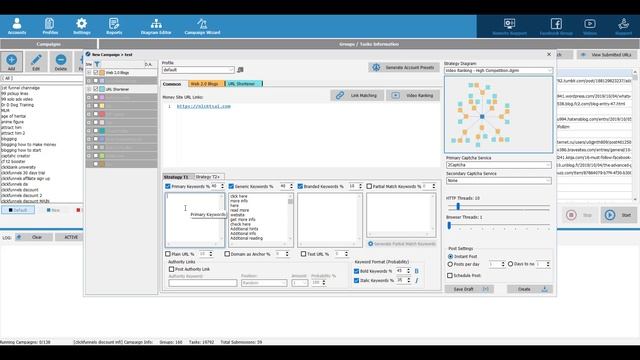Click the Save Draft button
The height and width of the screenshot is (360, 640).
(x=469, y=289)
